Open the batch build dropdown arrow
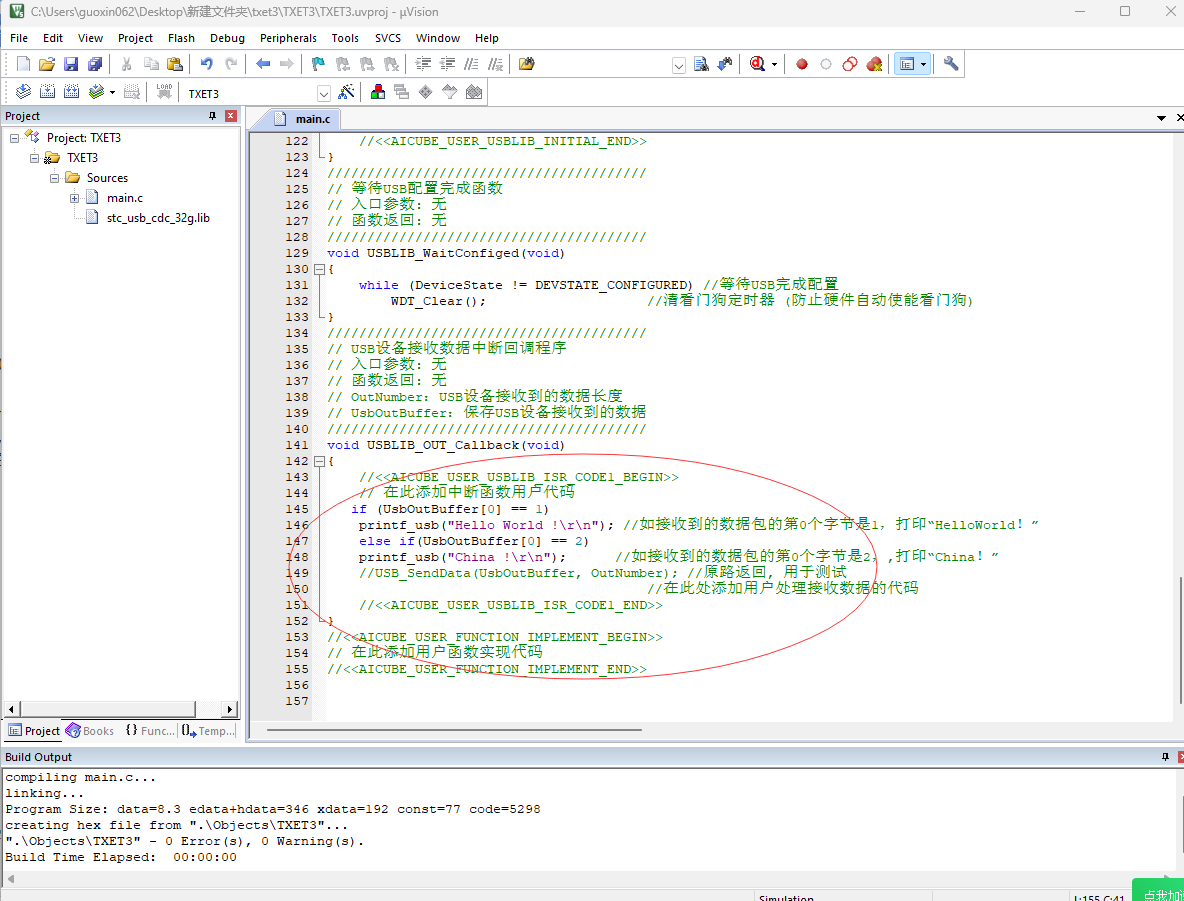1184x901 pixels. tap(113, 93)
